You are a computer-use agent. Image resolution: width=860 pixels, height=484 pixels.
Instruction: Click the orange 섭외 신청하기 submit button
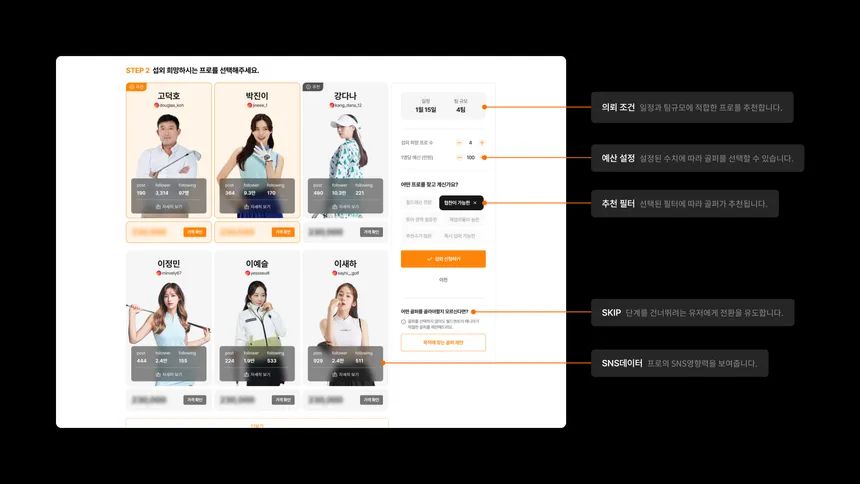click(443, 259)
